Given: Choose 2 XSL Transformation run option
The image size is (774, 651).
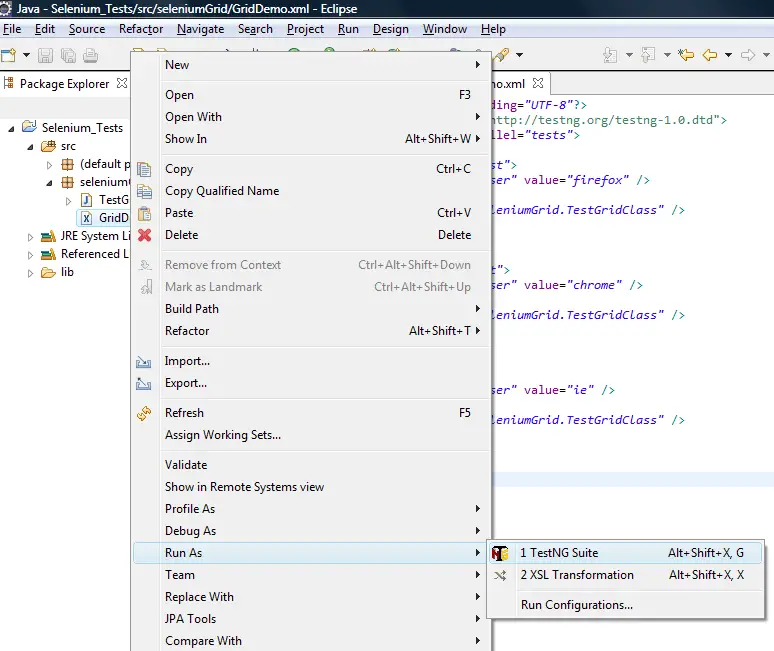Looking at the screenshot, I should click(576, 575).
